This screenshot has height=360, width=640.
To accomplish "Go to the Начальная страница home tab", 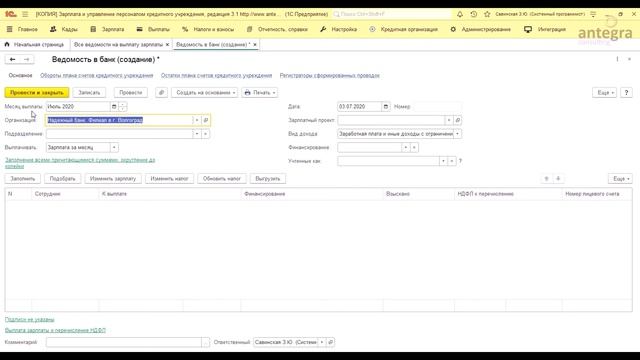I will pyautogui.click(x=34, y=44).
